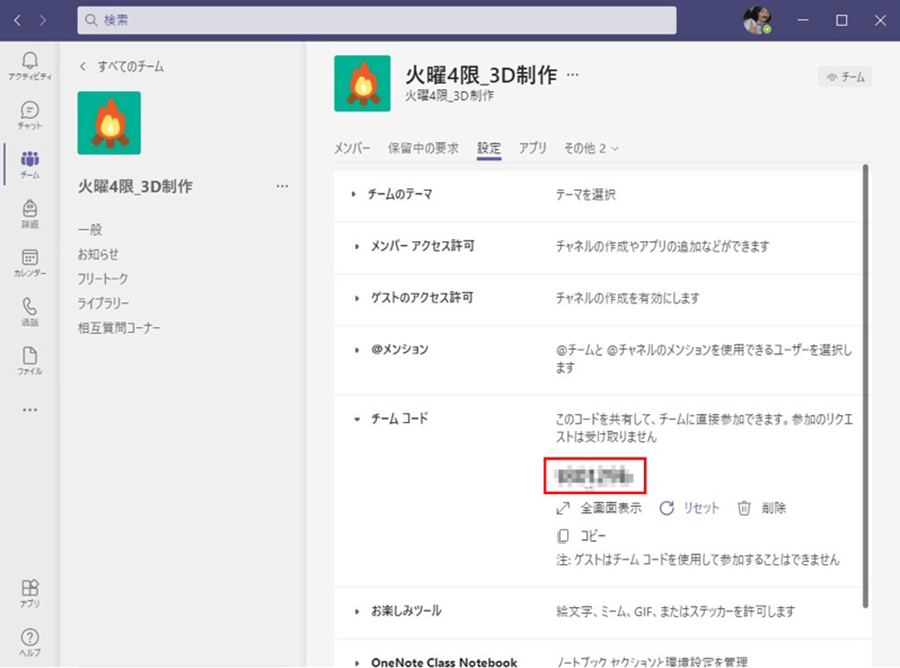The height and width of the screenshot is (668, 900).
Task: Open the ライブラリー channel
Action: (104, 303)
